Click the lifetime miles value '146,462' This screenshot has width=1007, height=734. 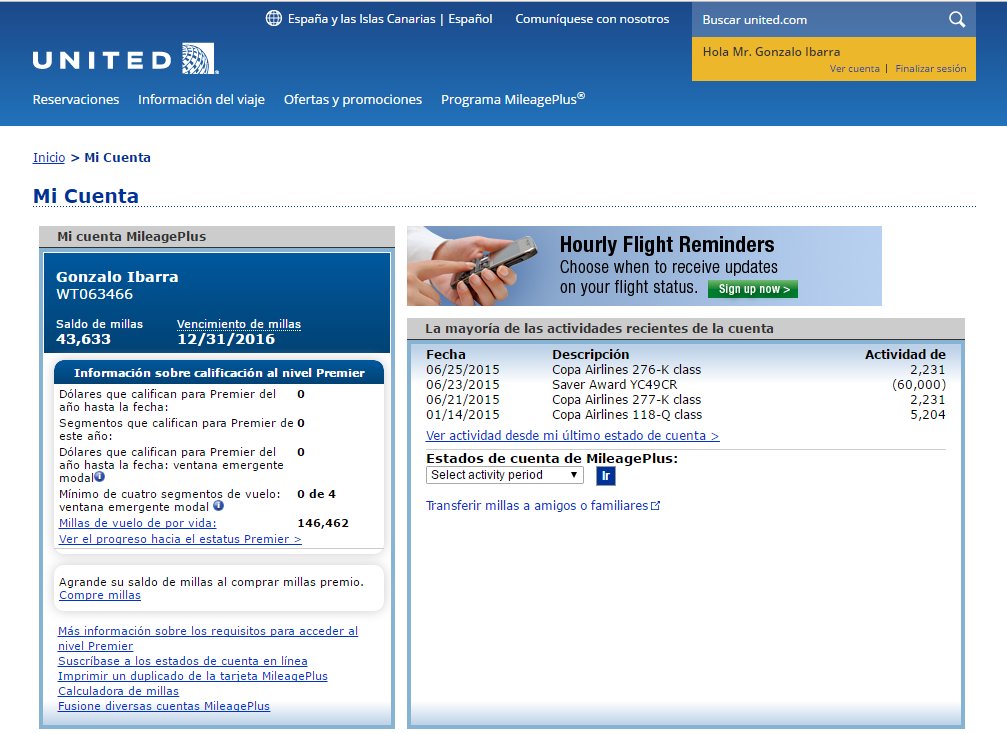[323, 523]
